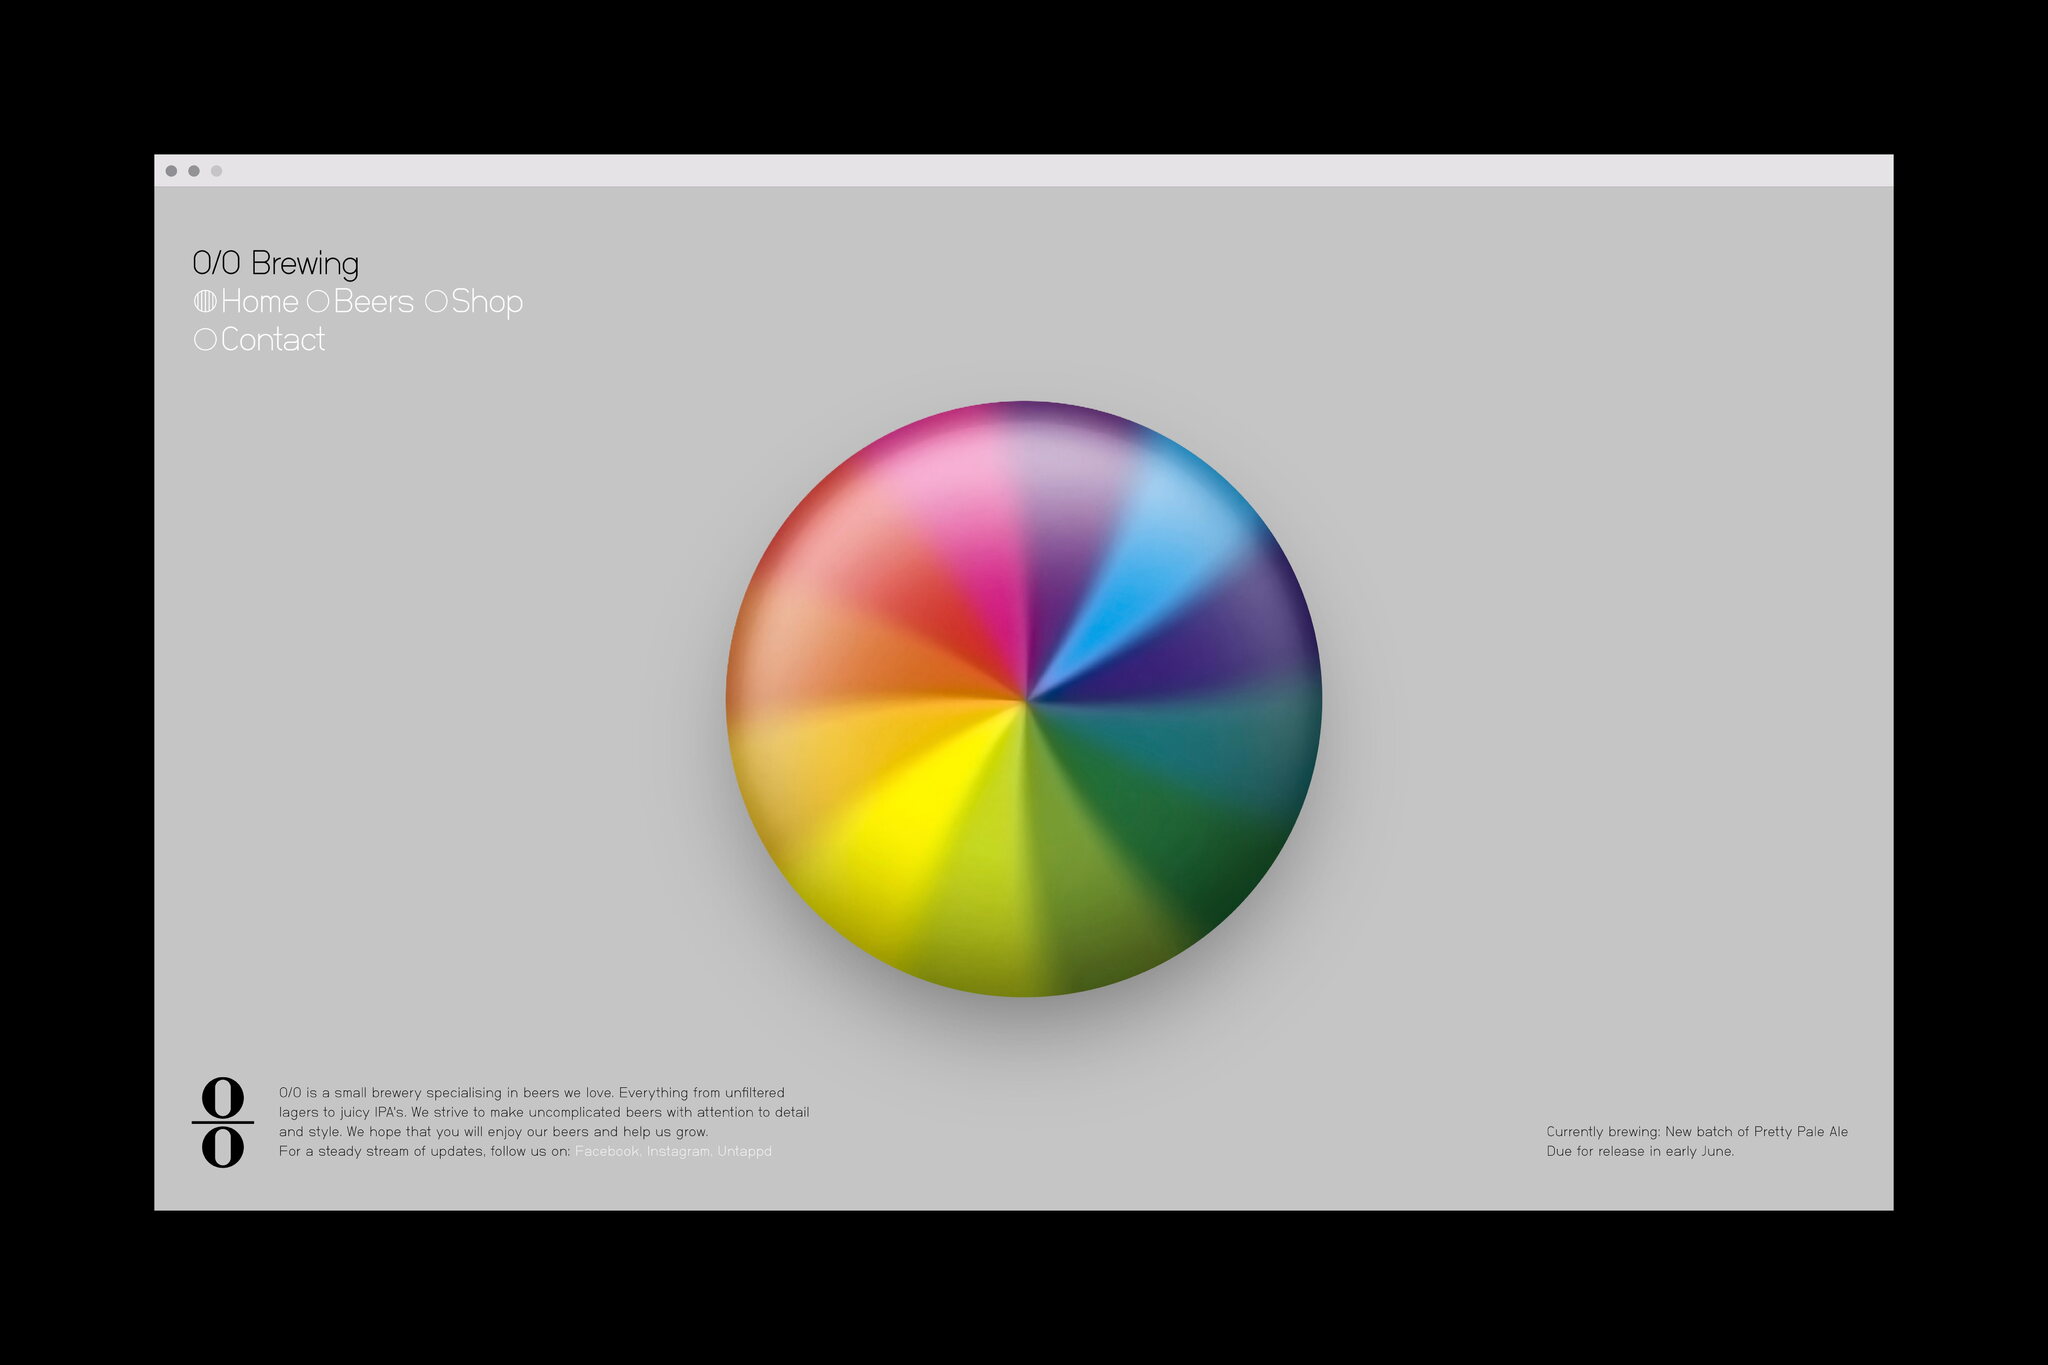Open the Beers page from navigation

click(x=373, y=301)
